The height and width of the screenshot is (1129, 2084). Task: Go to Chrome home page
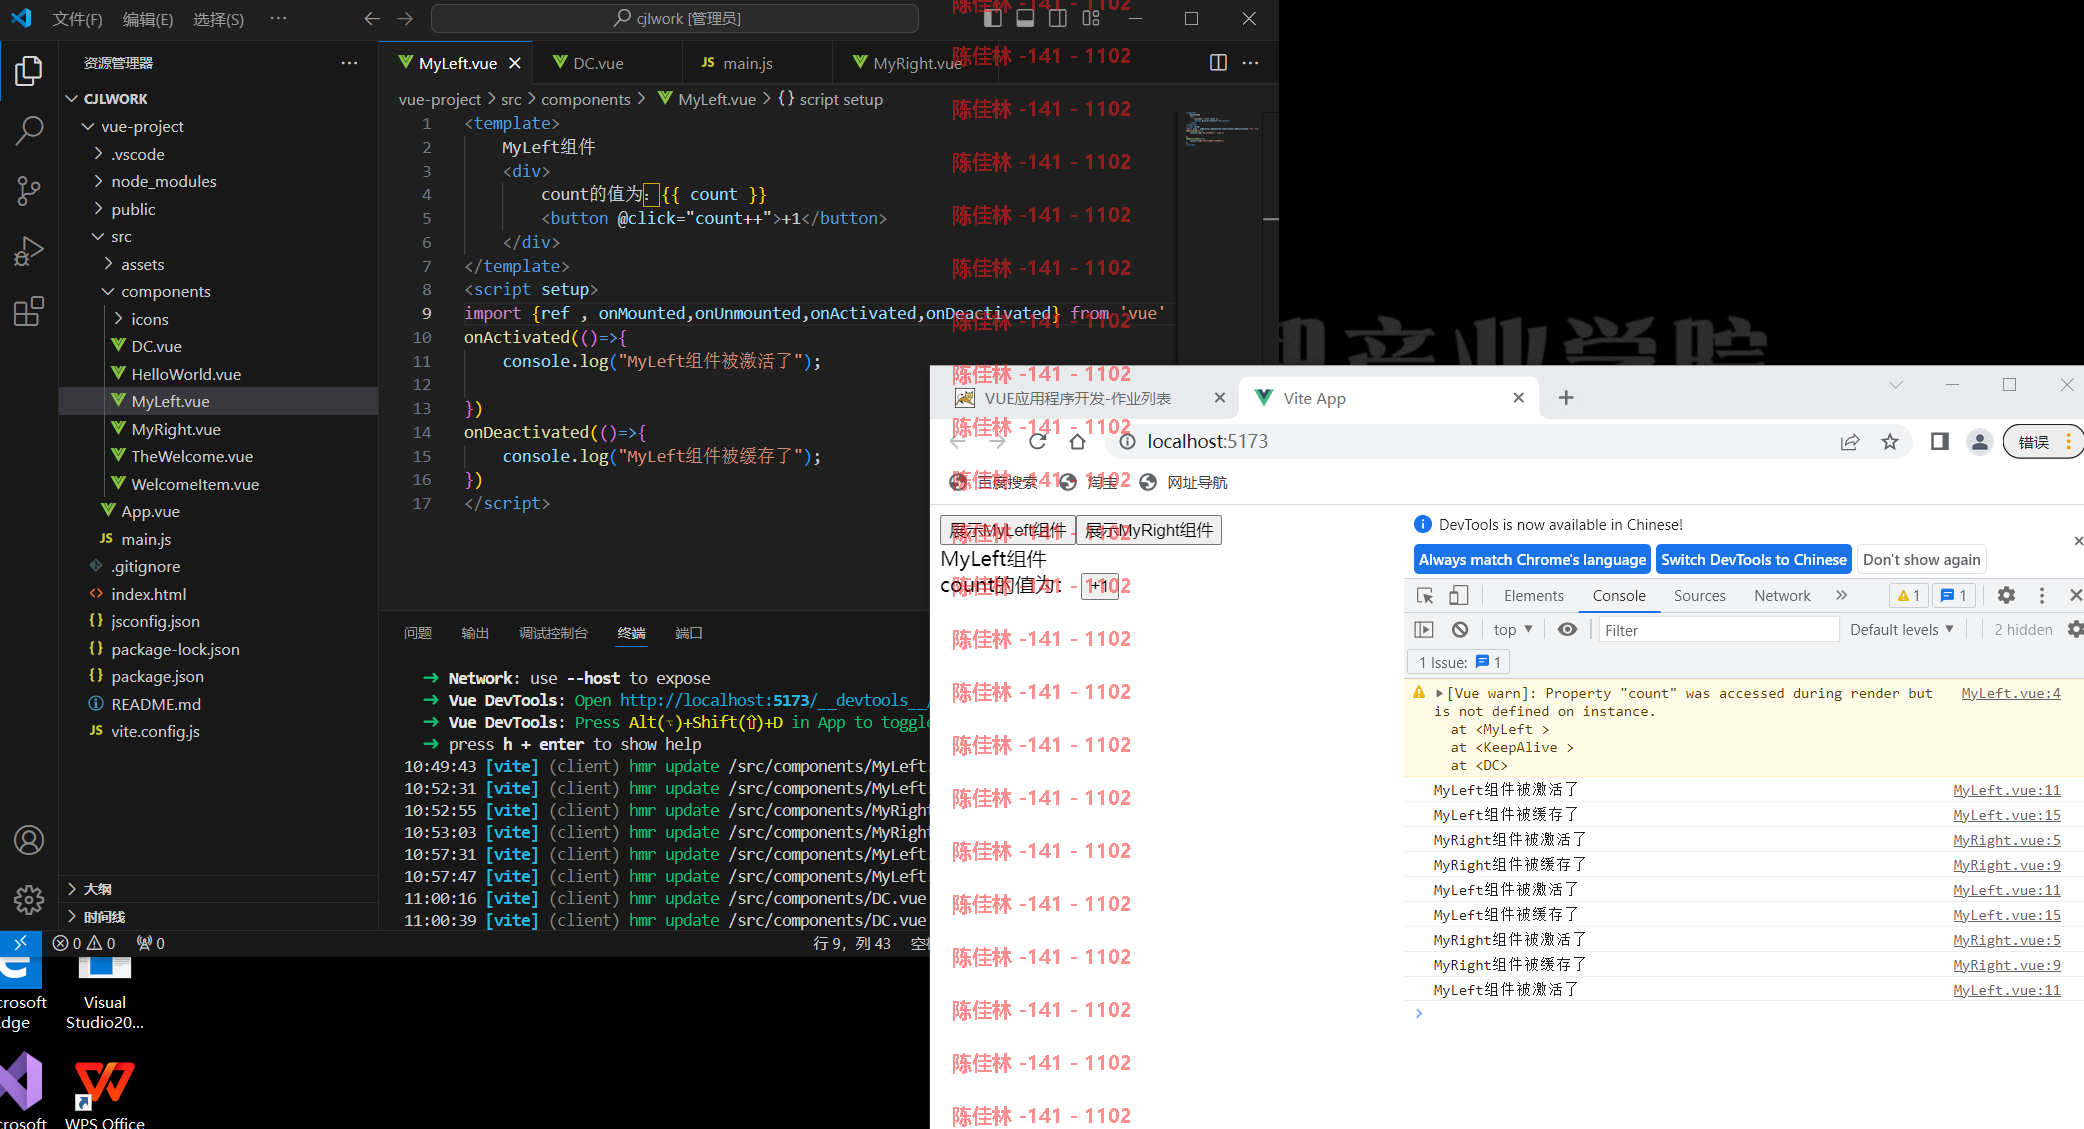[1077, 442]
